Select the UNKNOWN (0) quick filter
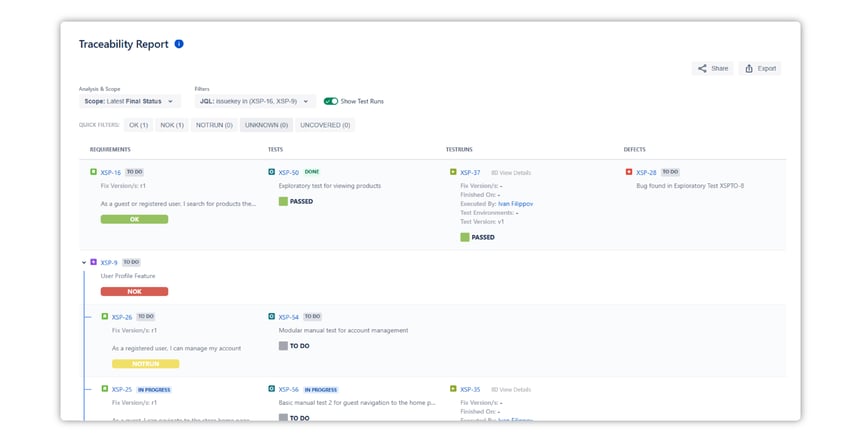This screenshot has width=860, height=442. point(266,125)
